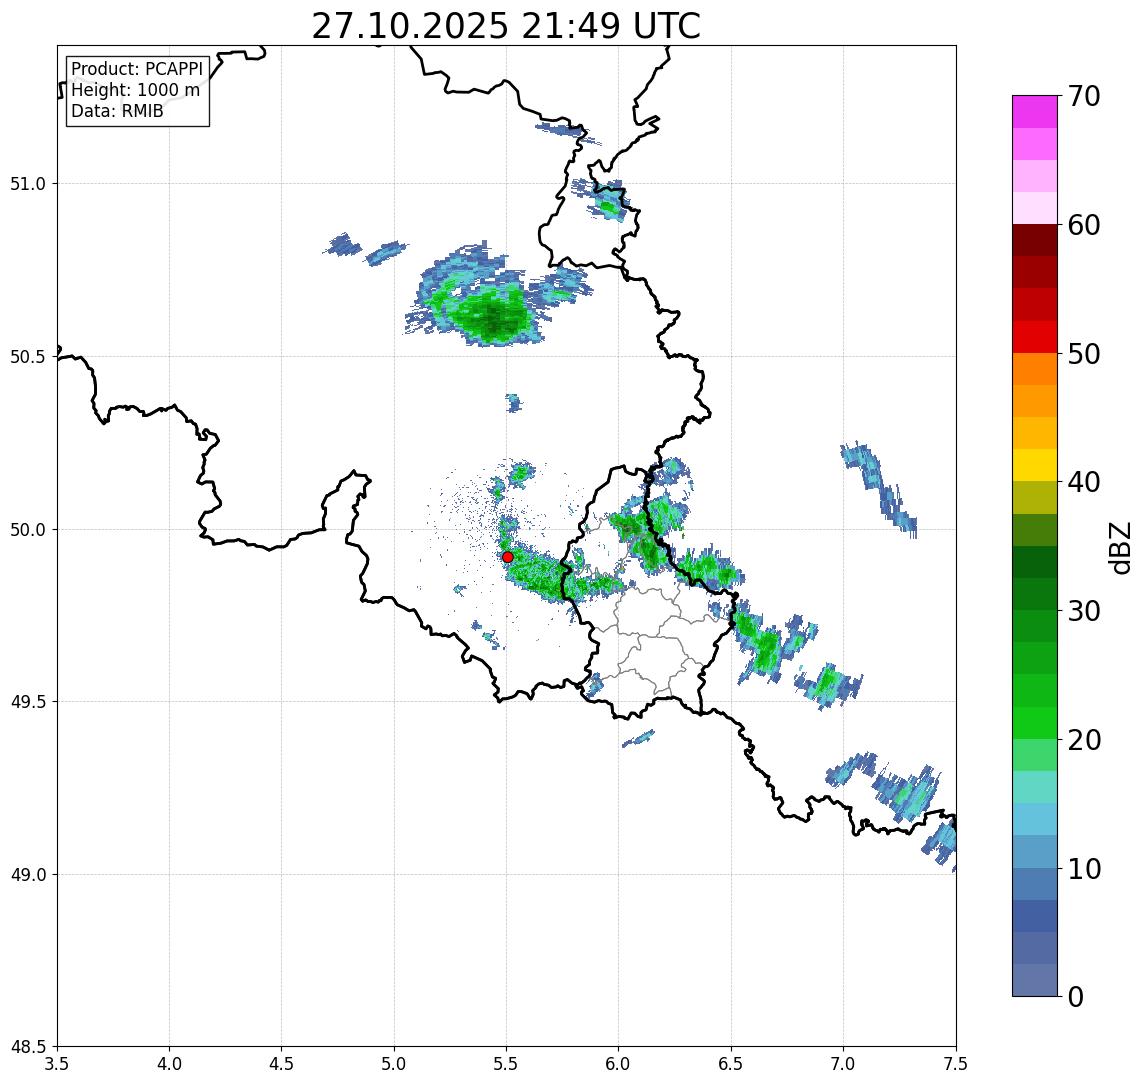The width and height of the screenshot is (1145, 1084).
Task: Click the title timestamp 27.10.2025 21:49 UTC
Action: coord(506,26)
